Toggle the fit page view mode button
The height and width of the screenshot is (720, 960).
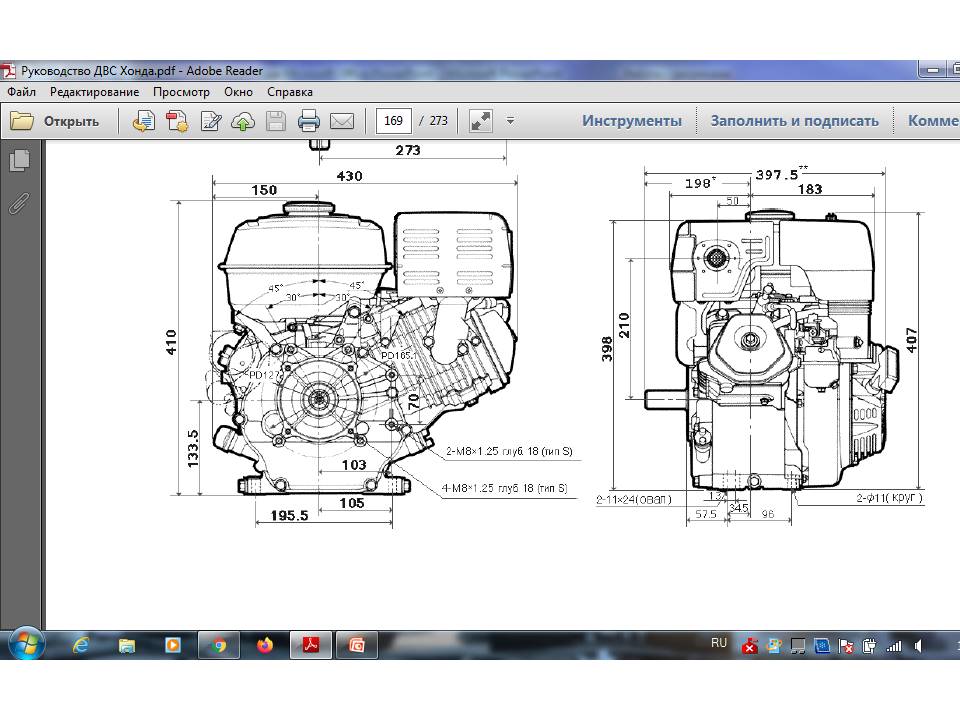[481, 121]
